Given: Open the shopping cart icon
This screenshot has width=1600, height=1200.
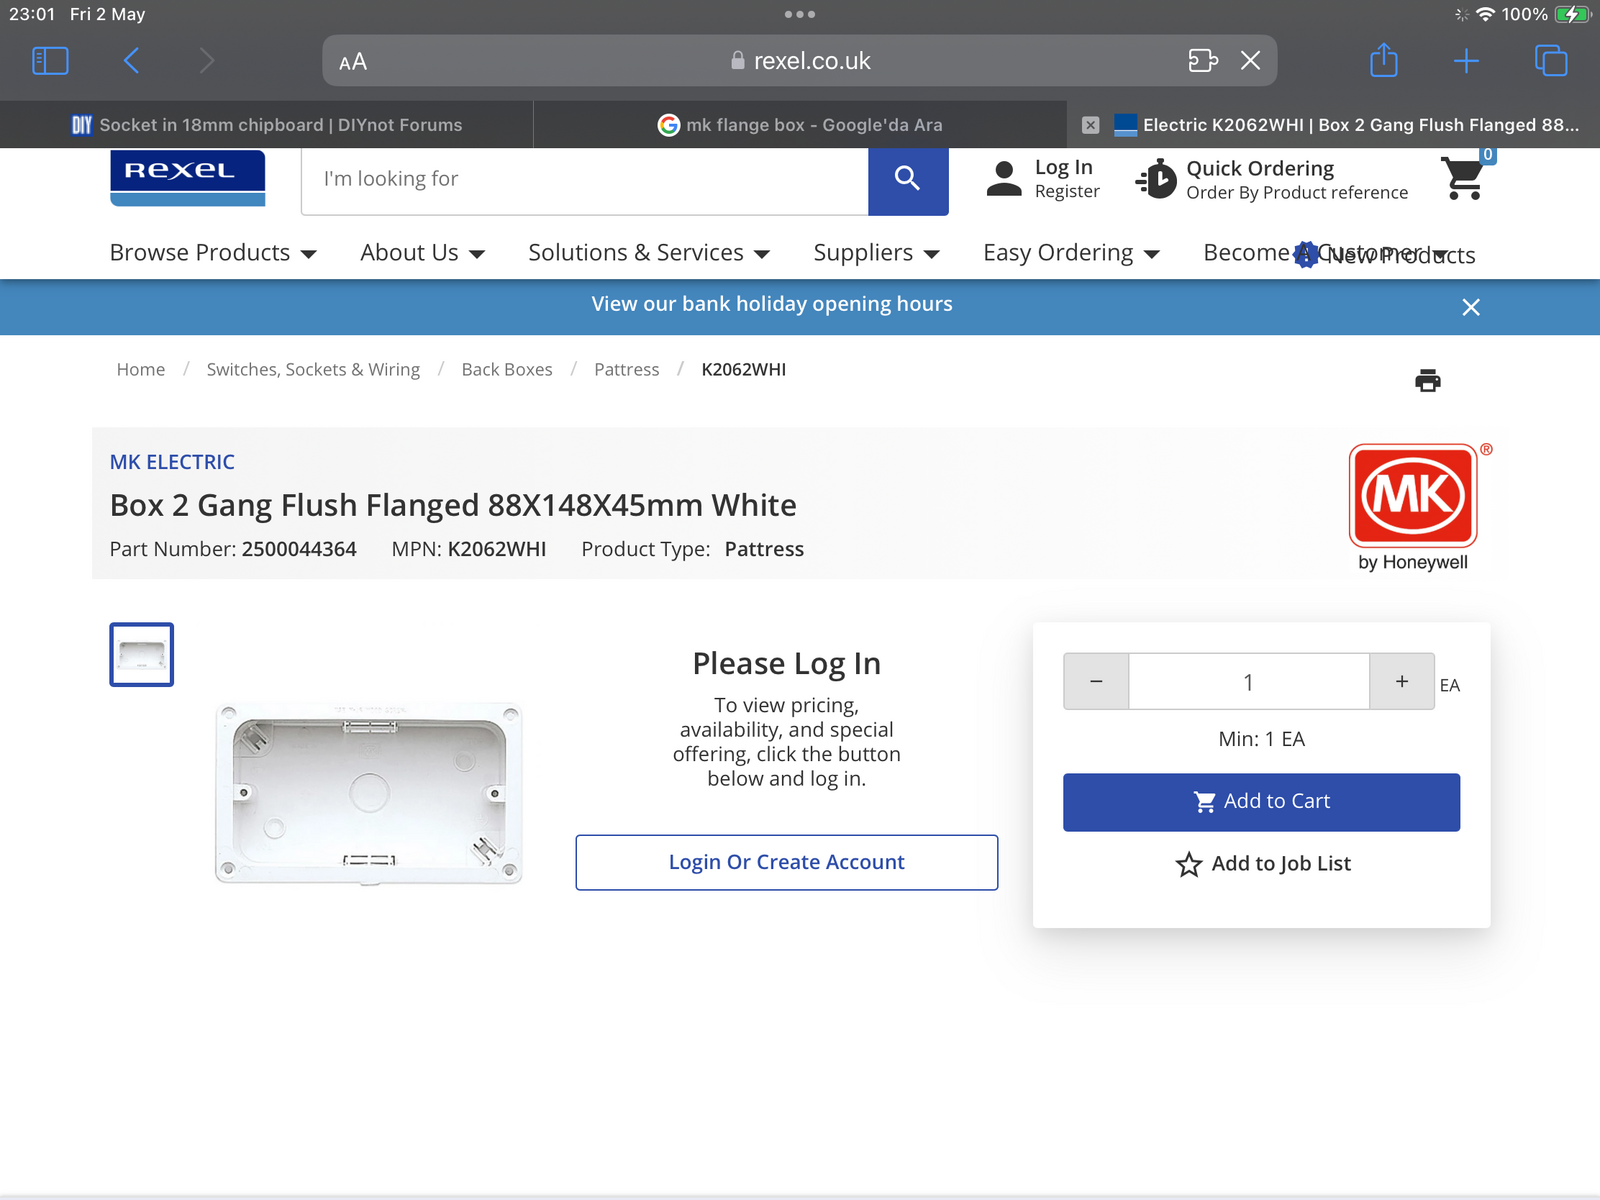Looking at the screenshot, I should 1464,178.
